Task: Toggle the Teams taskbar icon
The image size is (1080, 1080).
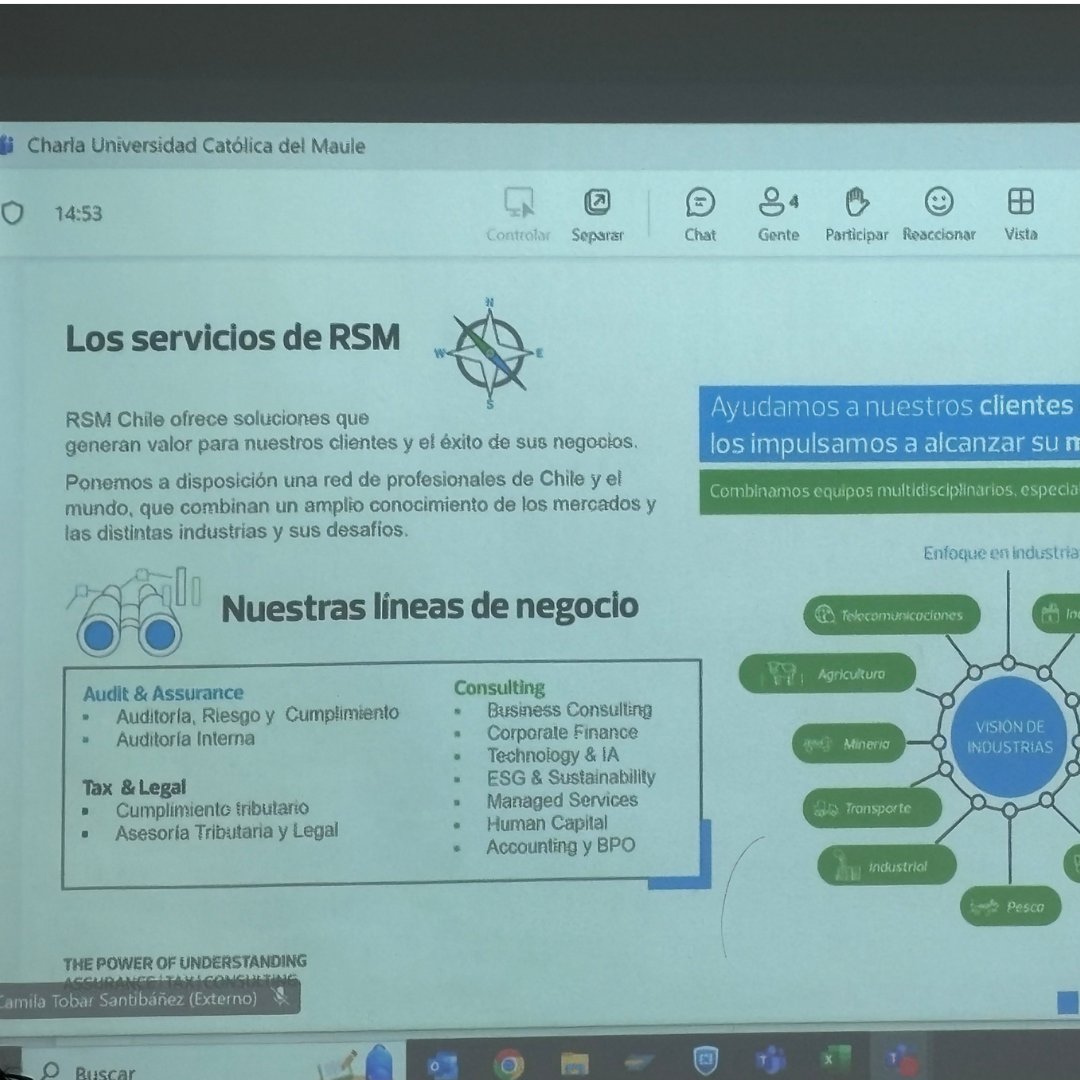Action: pos(770,1058)
